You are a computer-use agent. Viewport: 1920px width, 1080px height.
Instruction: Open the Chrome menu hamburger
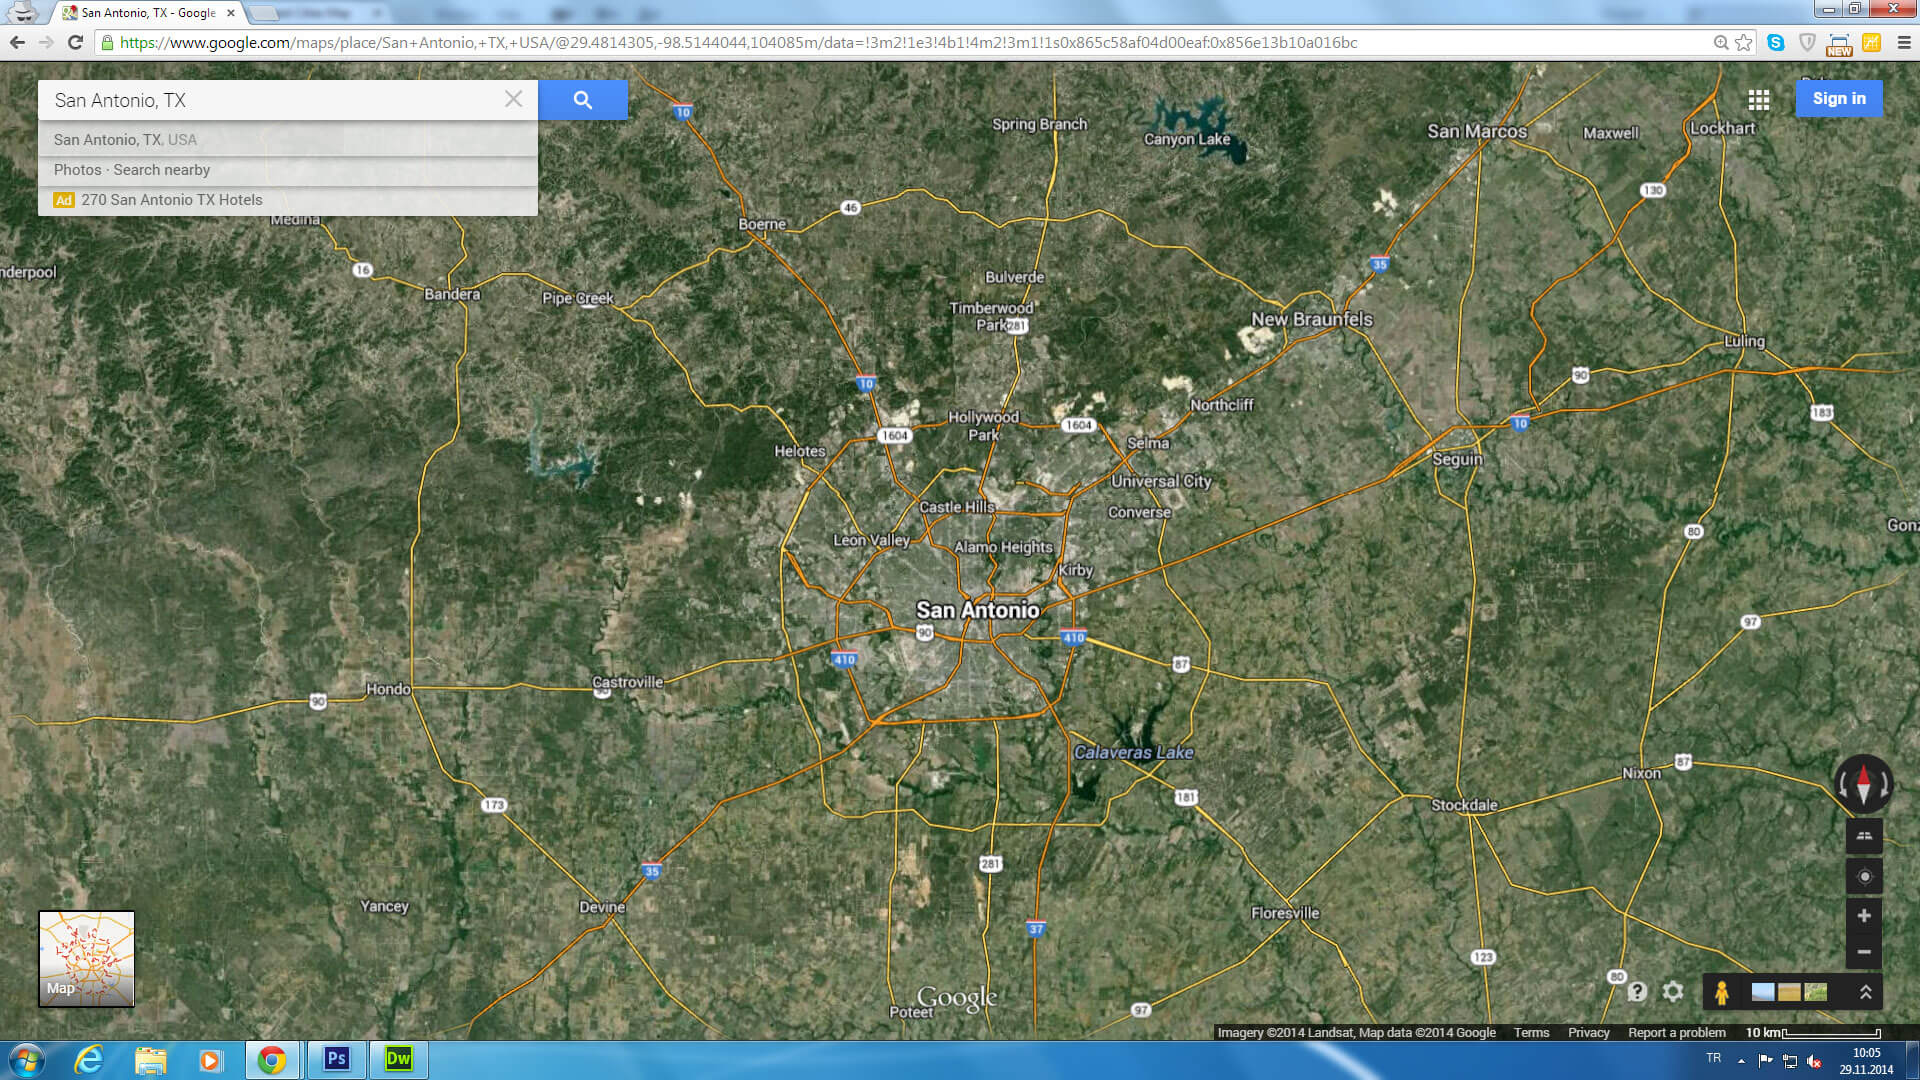coord(1904,43)
